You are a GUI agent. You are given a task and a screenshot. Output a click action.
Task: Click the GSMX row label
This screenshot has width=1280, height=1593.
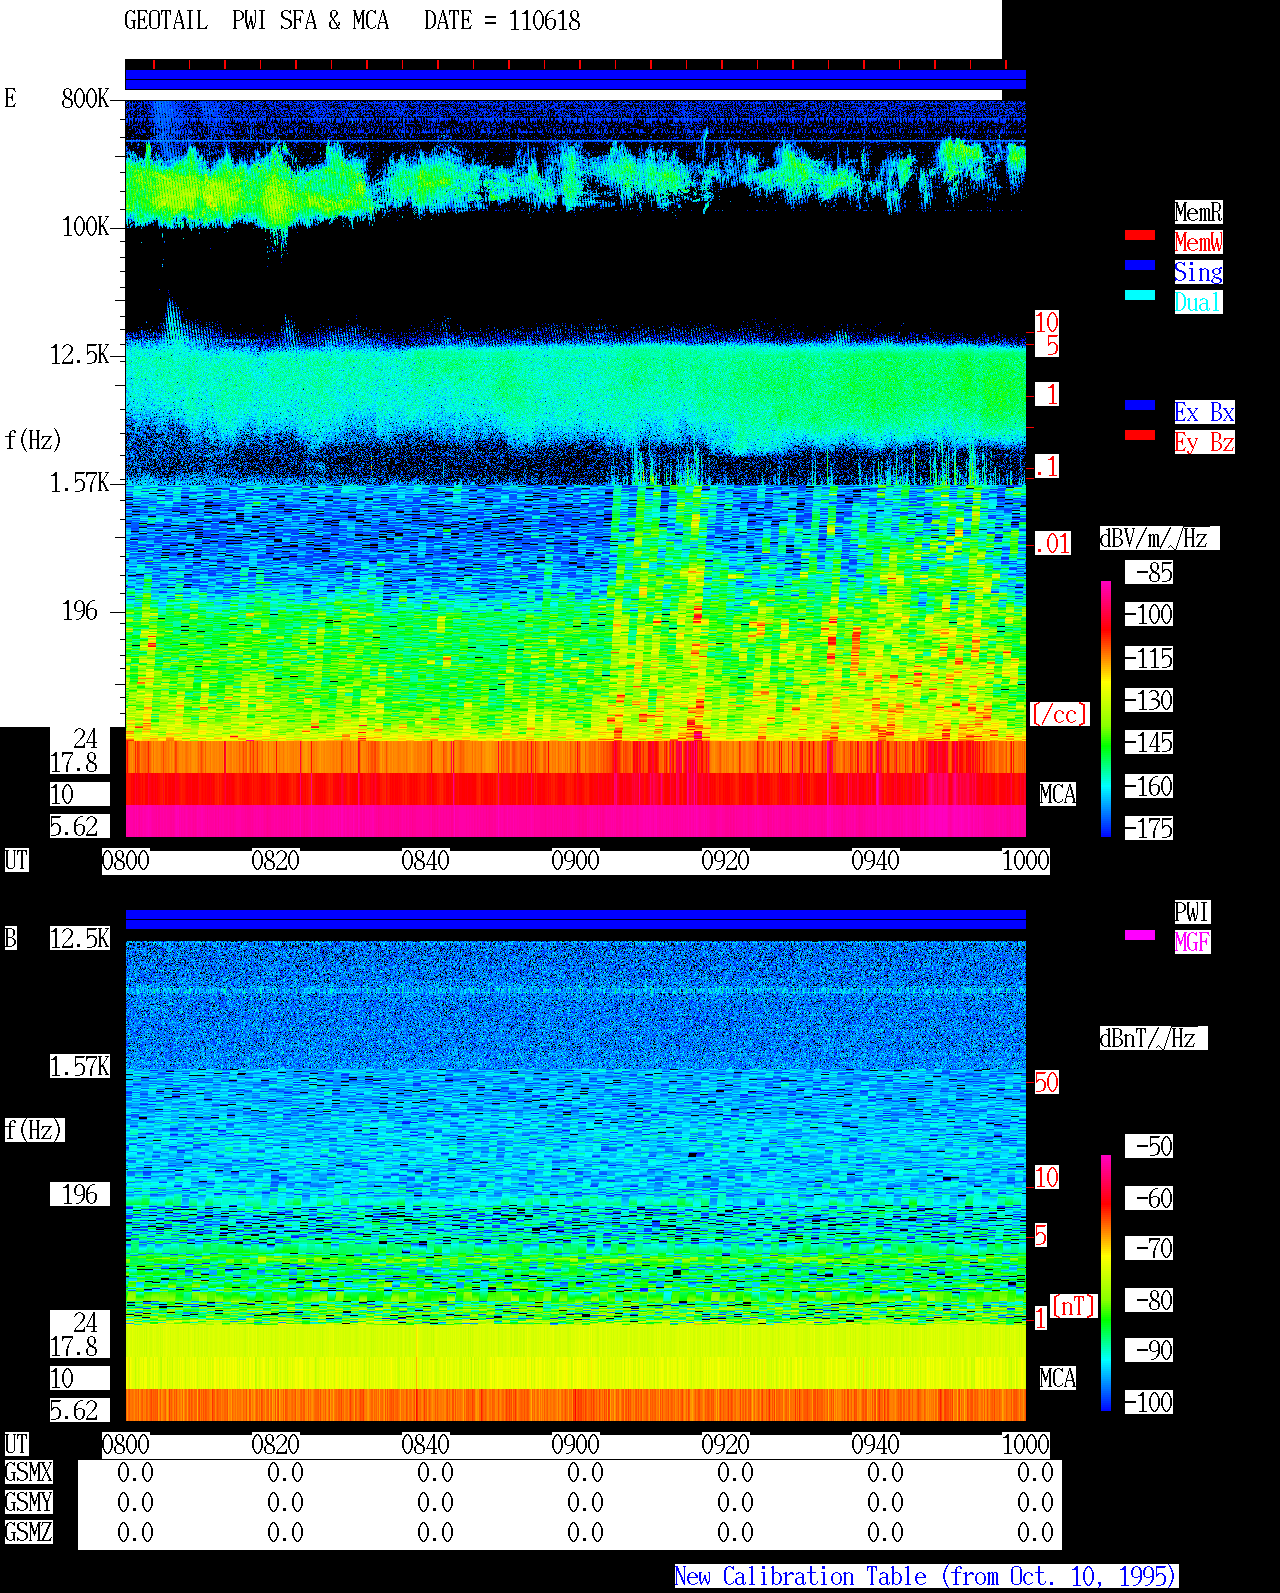click(28, 1473)
